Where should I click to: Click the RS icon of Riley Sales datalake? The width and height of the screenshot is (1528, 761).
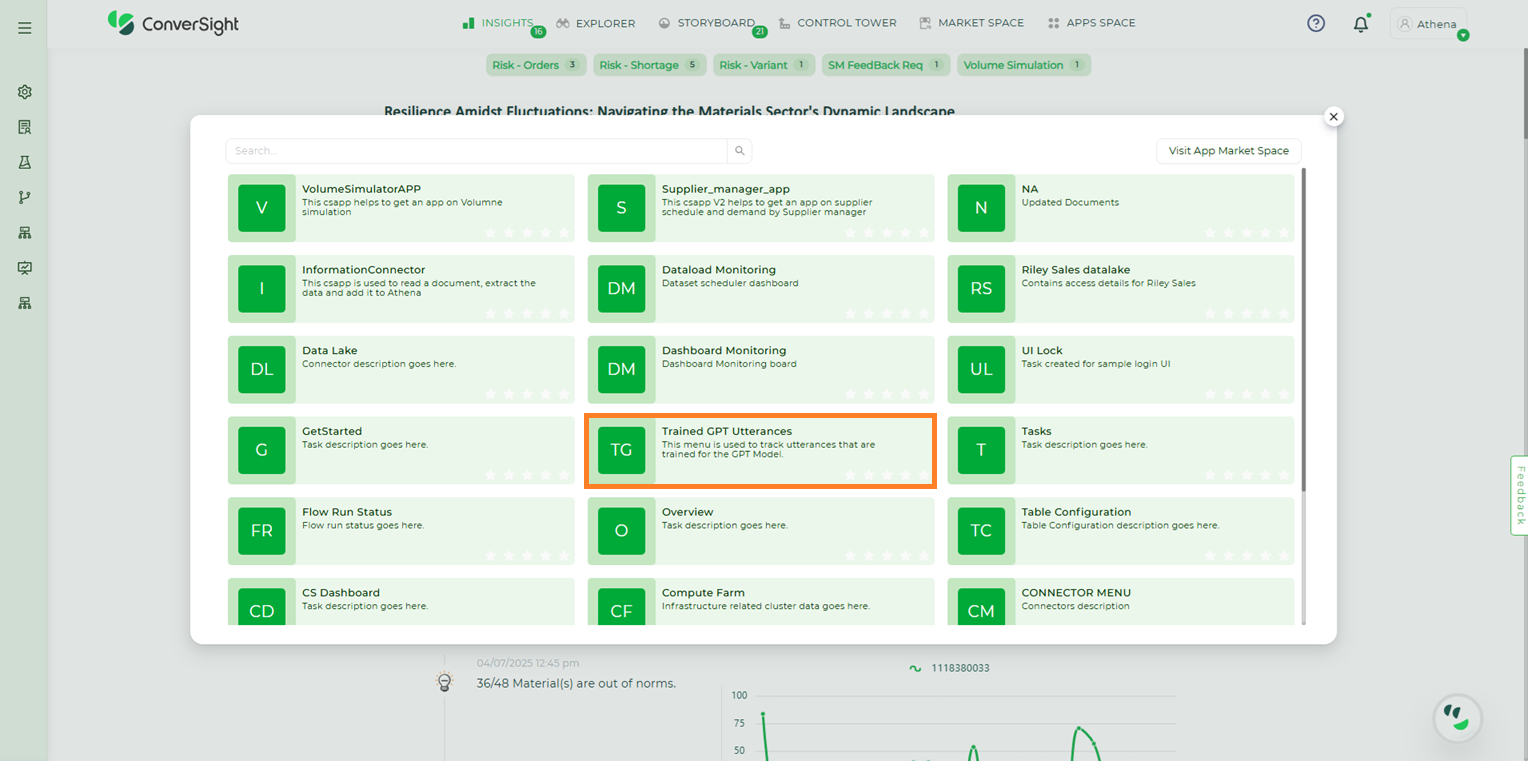pos(981,289)
